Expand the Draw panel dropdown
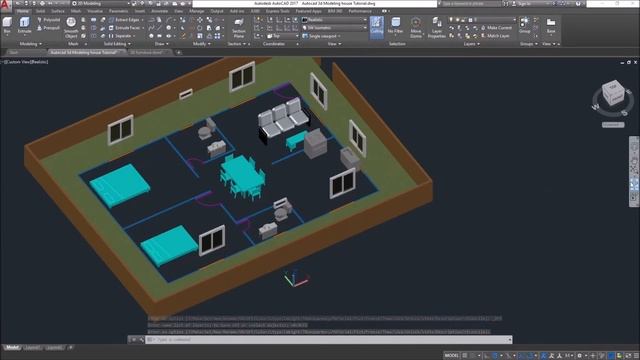Image resolution: width=640 pixels, height=360 pixels. click(x=162, y=44)
